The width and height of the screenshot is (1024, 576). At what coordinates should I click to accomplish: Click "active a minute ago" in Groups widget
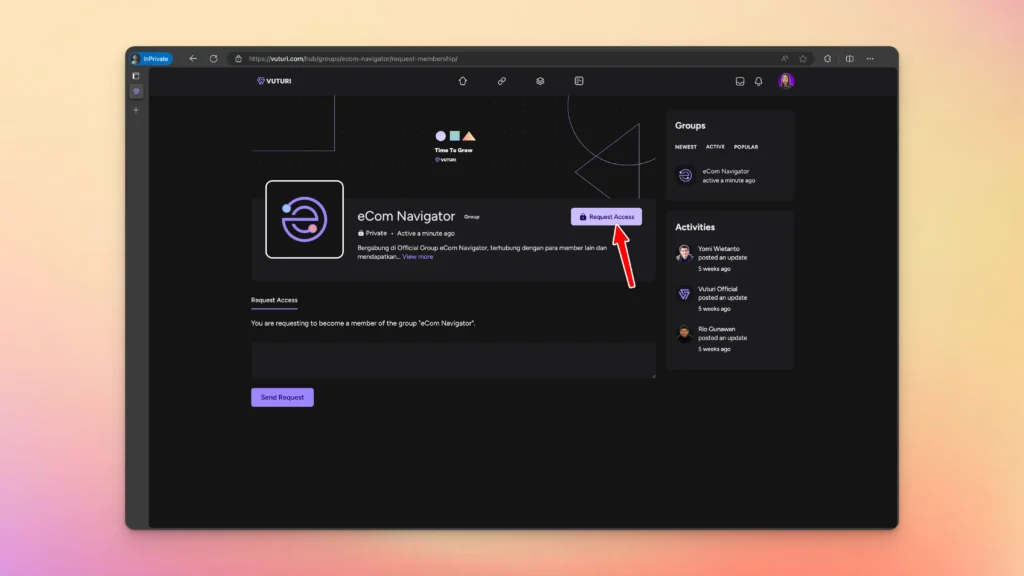coord(729,180)
